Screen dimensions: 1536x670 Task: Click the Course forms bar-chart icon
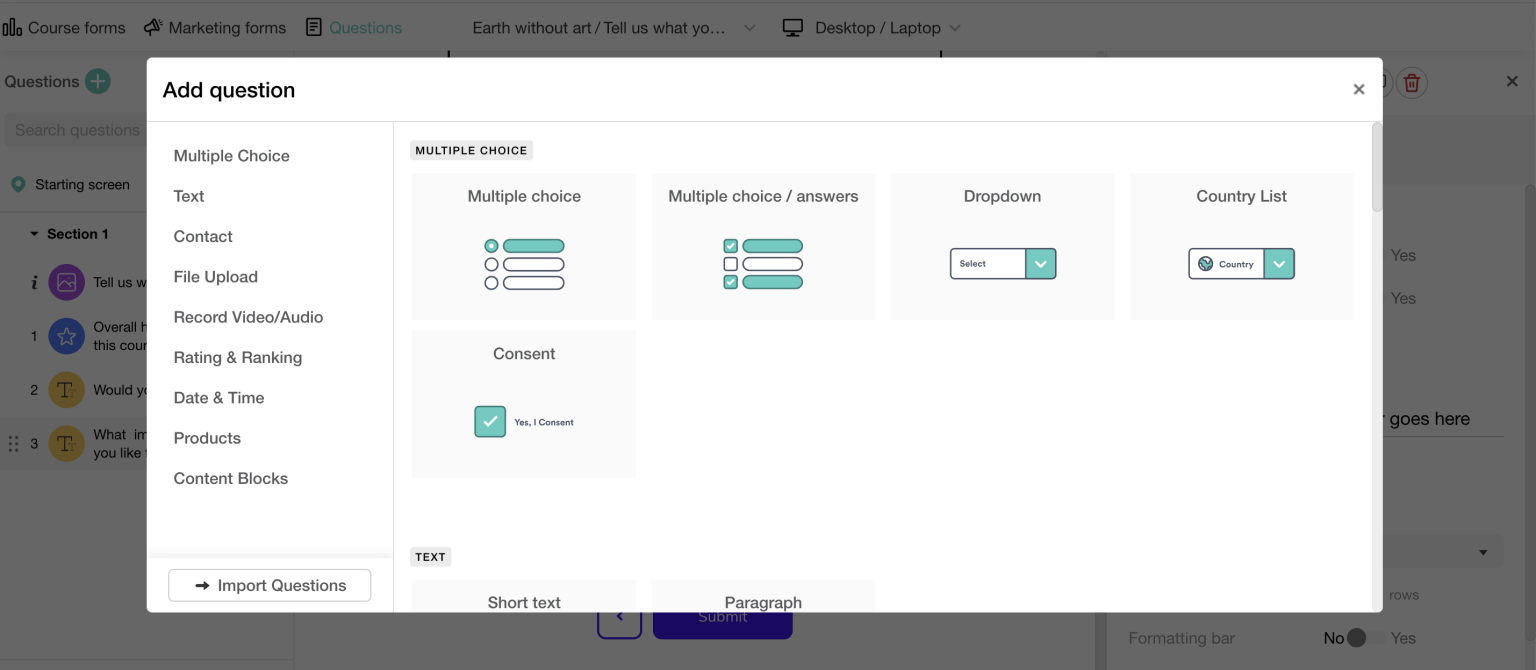click(x=13, y=27)
